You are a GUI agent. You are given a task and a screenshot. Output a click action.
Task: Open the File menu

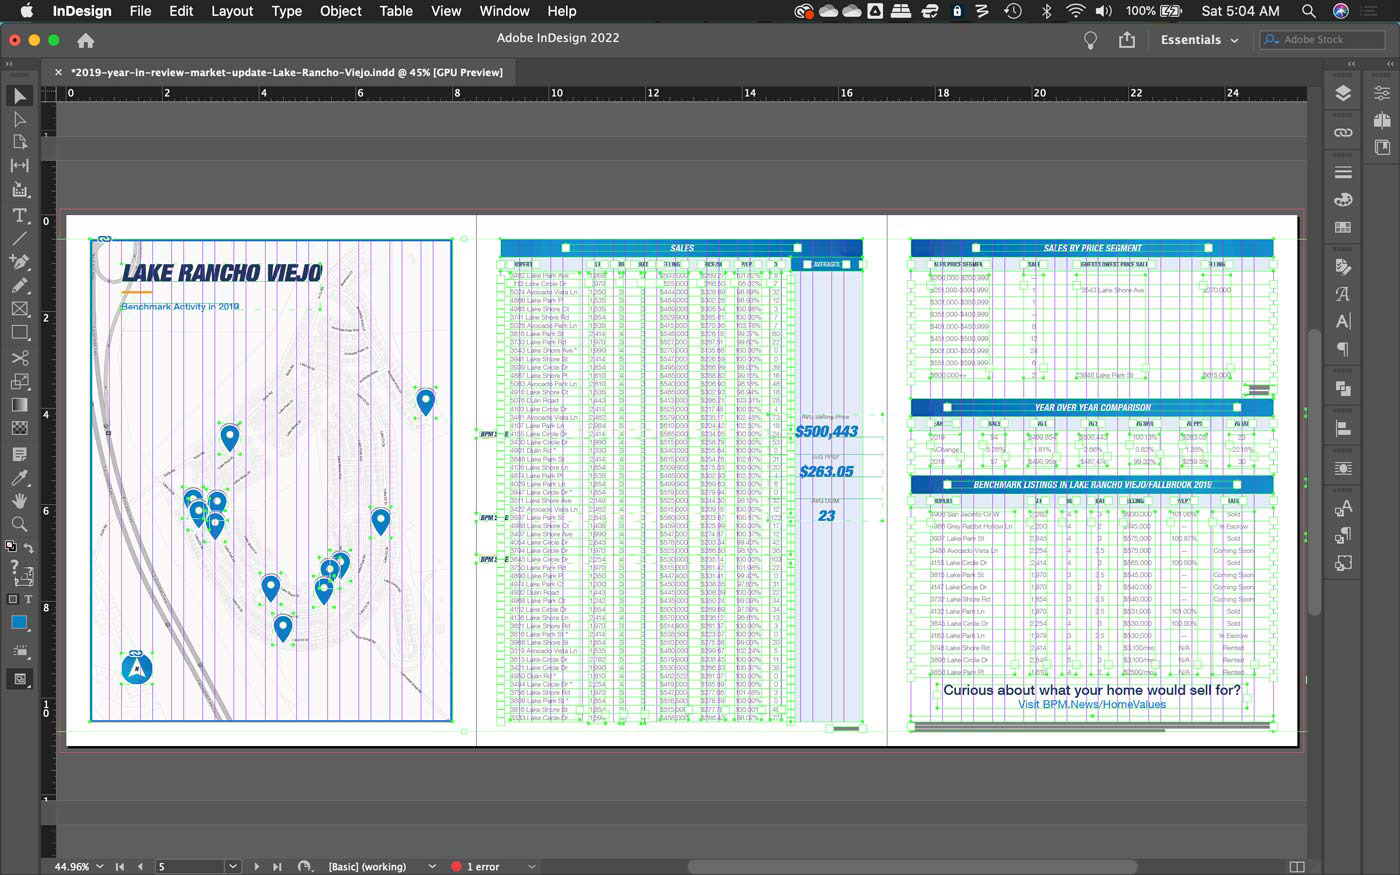pos(140,11)
